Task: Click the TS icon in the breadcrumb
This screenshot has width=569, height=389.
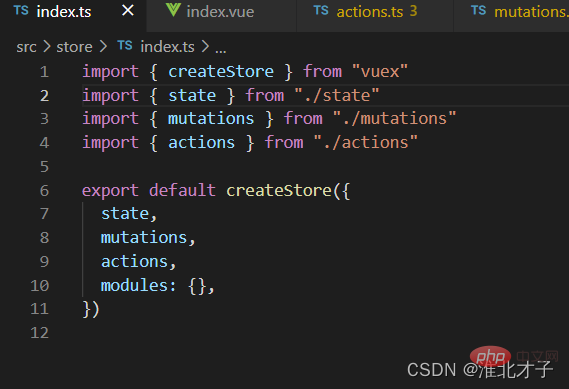Action: click(125, 45)
